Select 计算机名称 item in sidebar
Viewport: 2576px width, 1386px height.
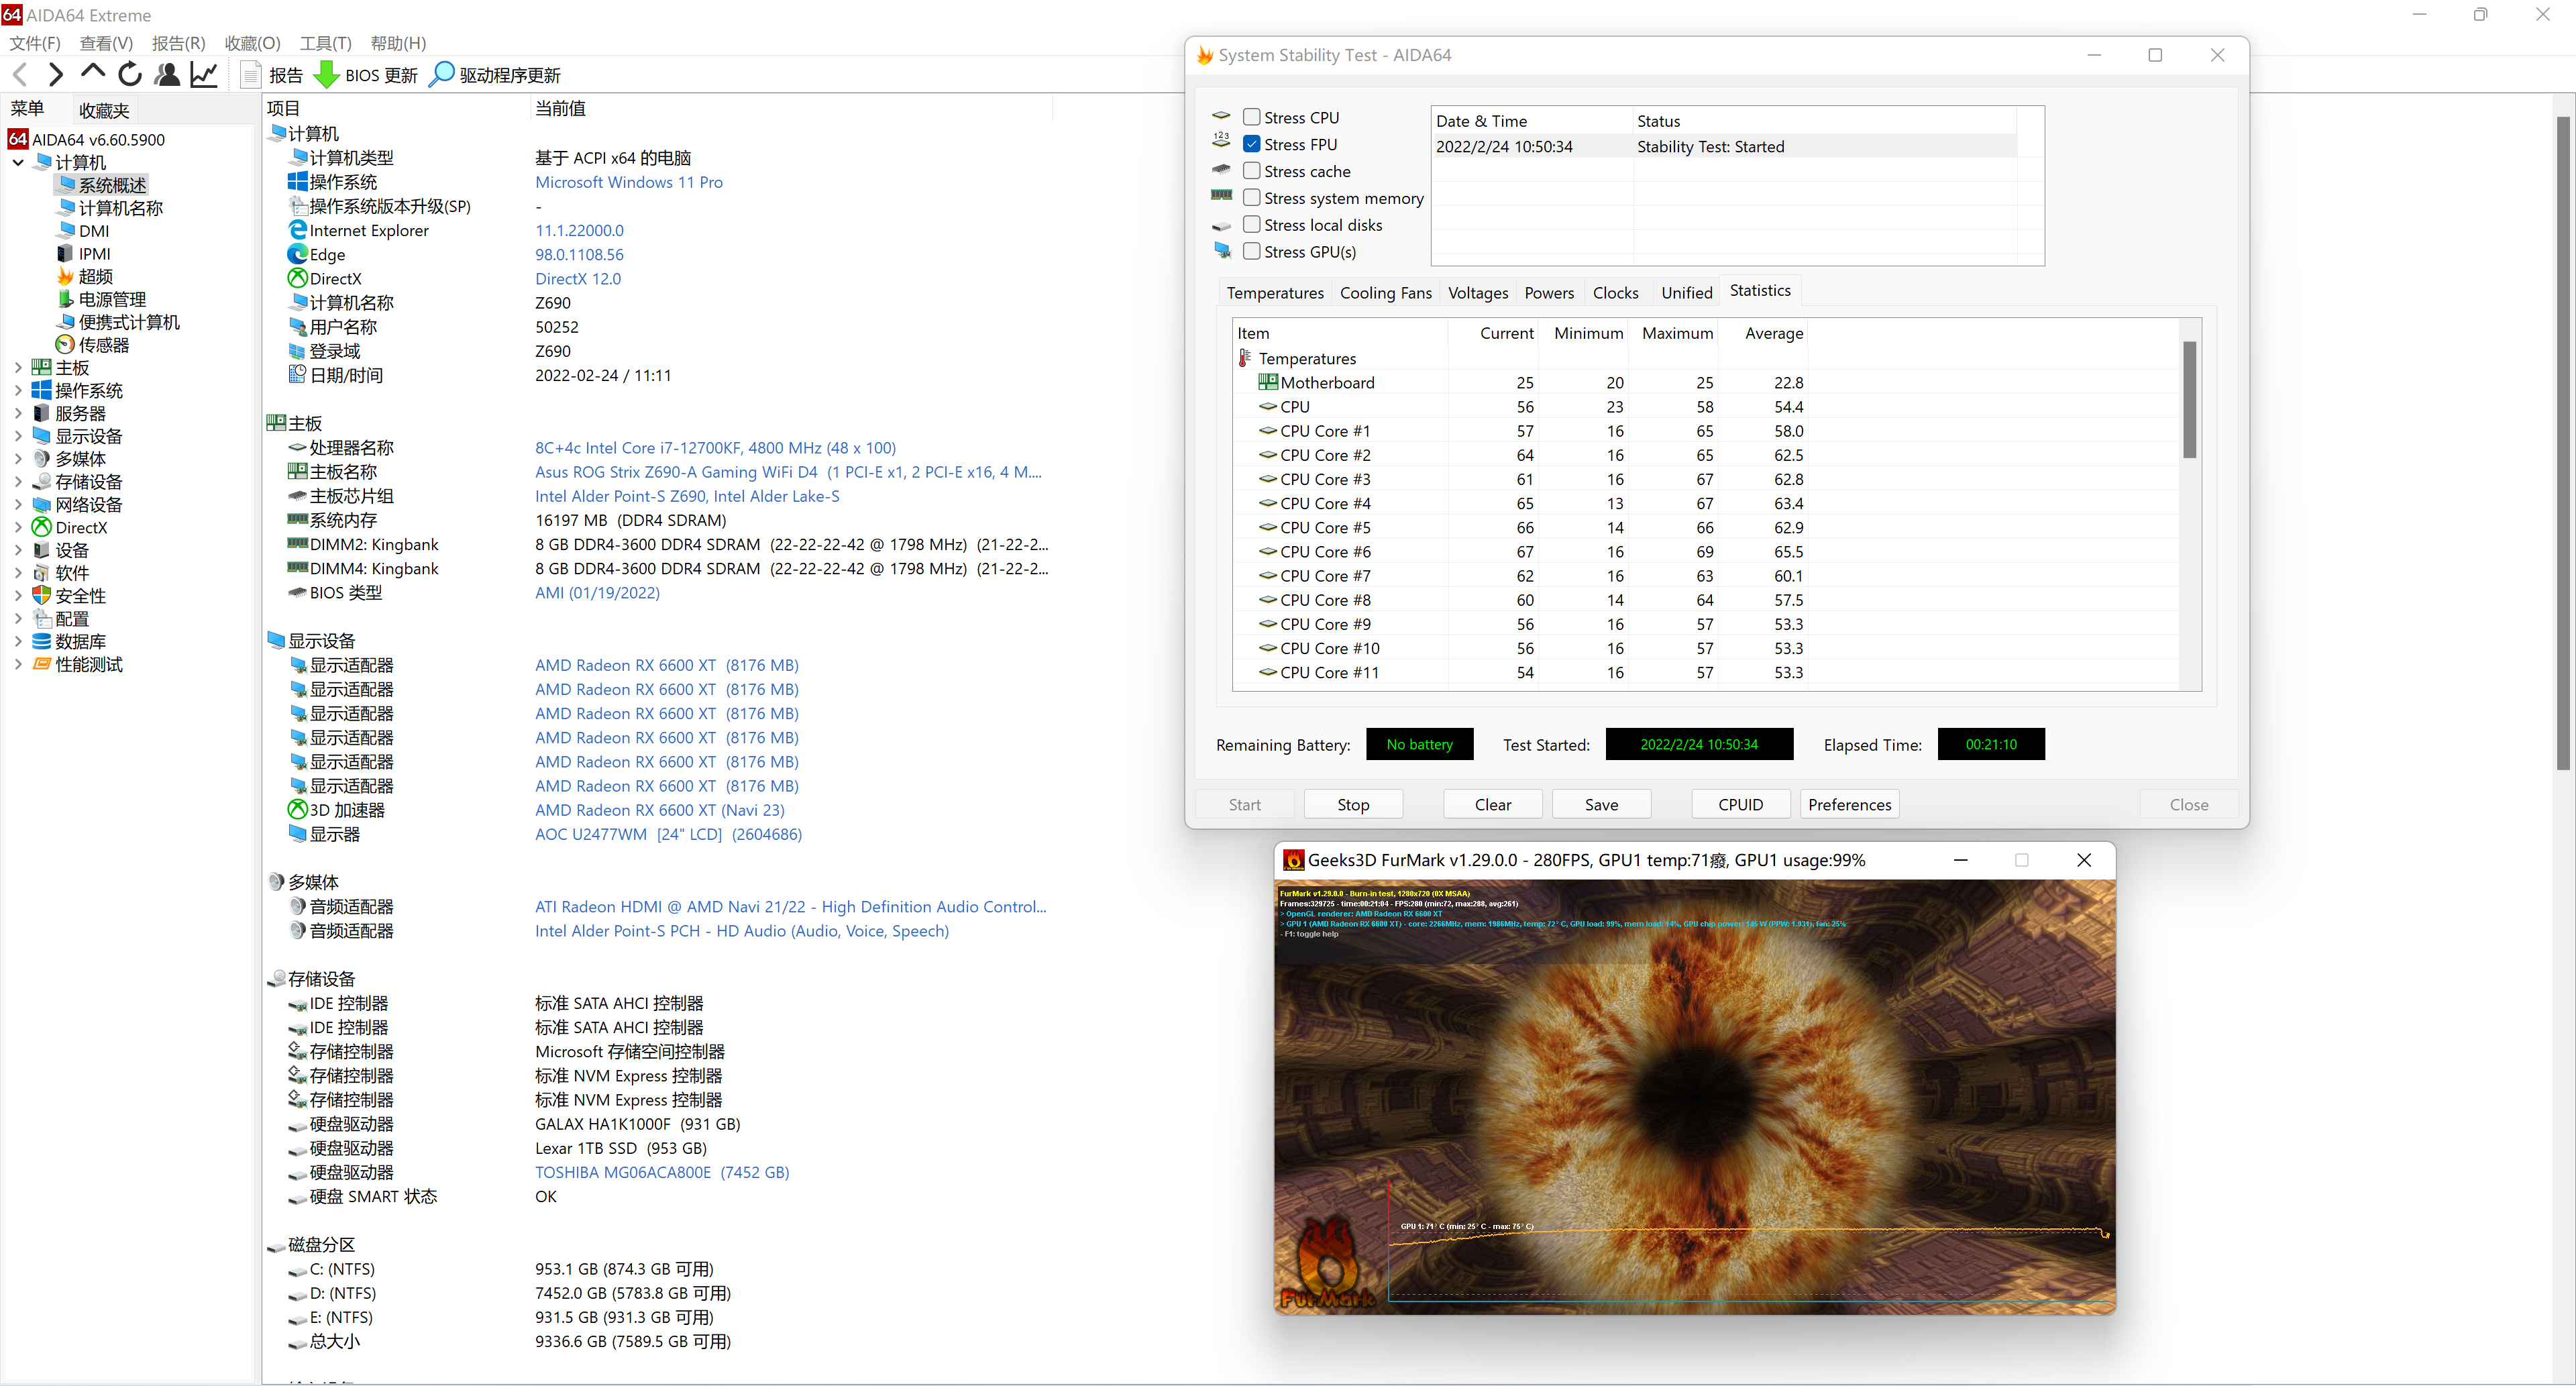point(120,208)
